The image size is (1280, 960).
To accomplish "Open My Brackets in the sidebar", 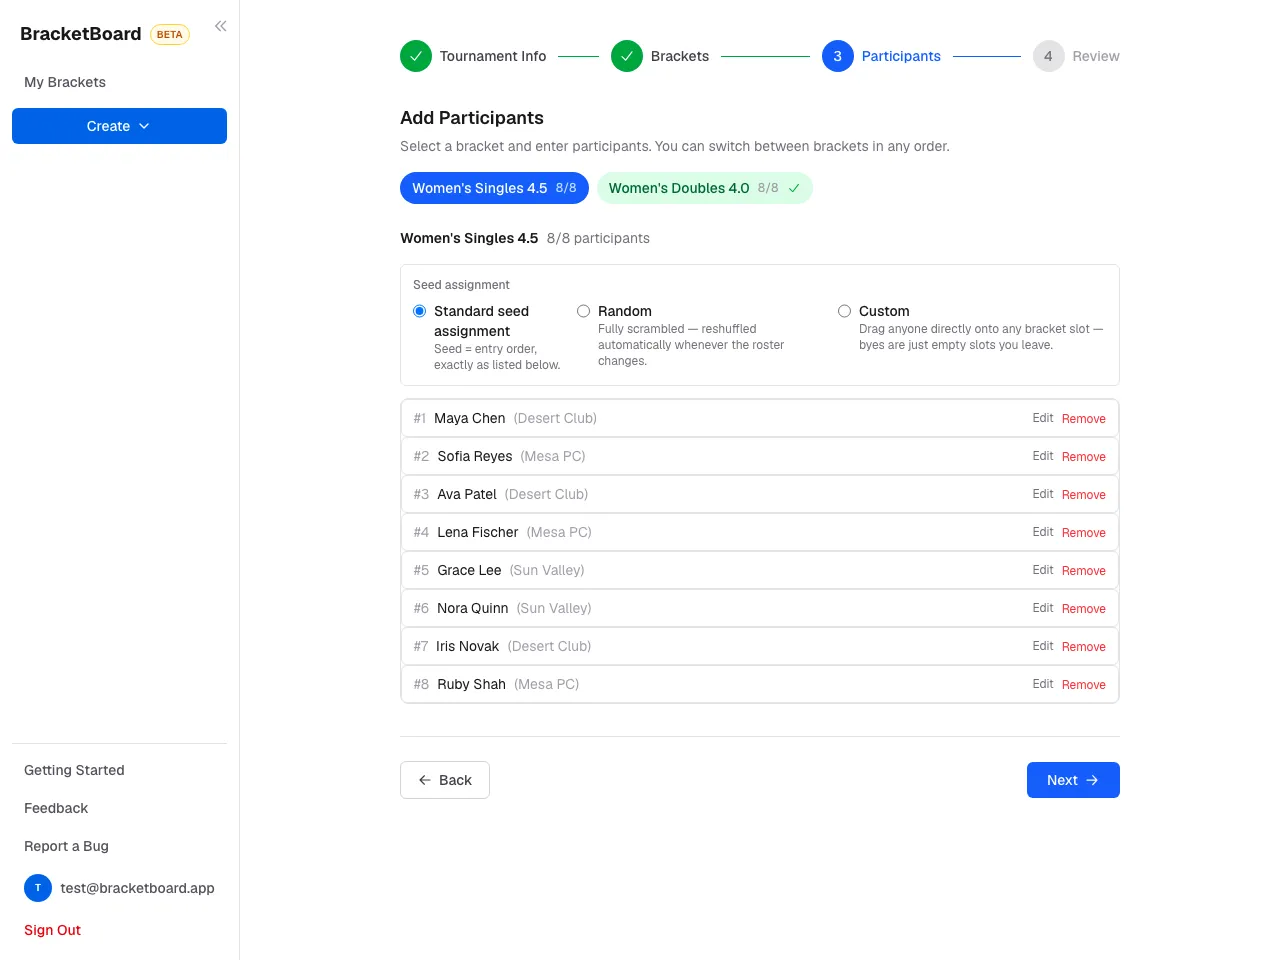I will coord(65,82).
